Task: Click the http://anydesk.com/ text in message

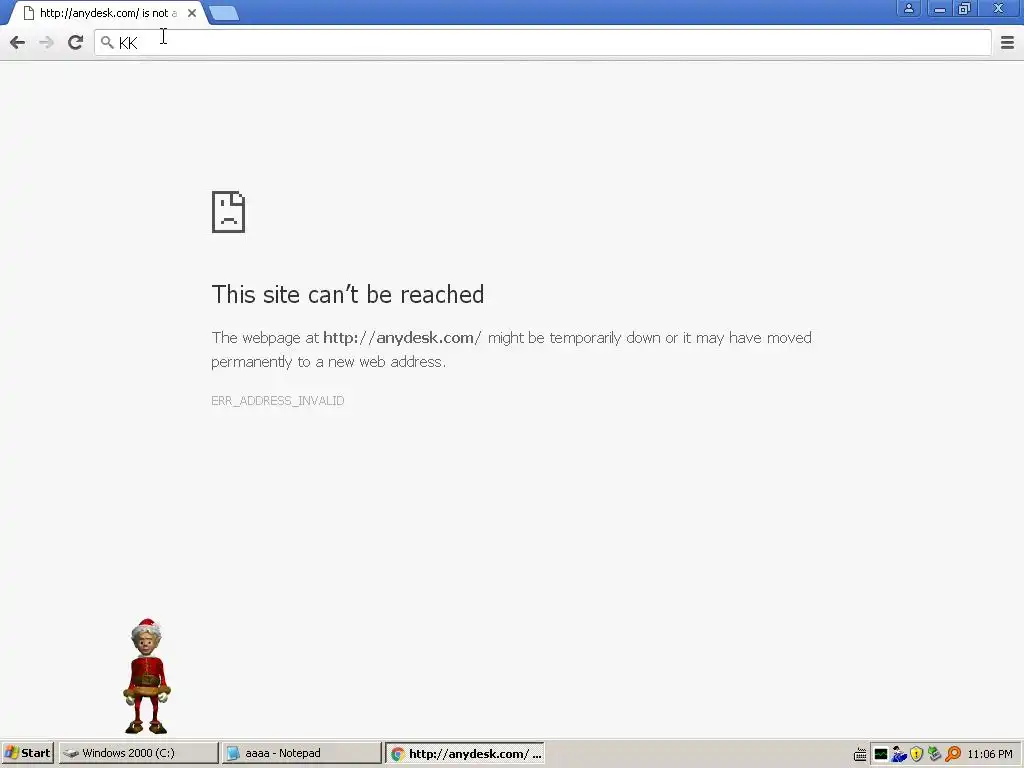Action: pyautogui.click(x=402, y=338)
